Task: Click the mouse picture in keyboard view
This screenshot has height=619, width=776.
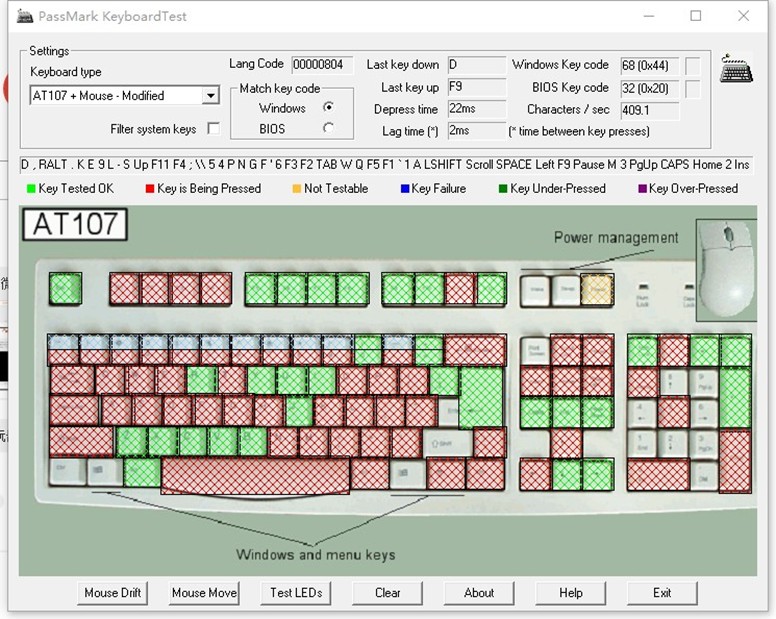Action: coord(726,271)
